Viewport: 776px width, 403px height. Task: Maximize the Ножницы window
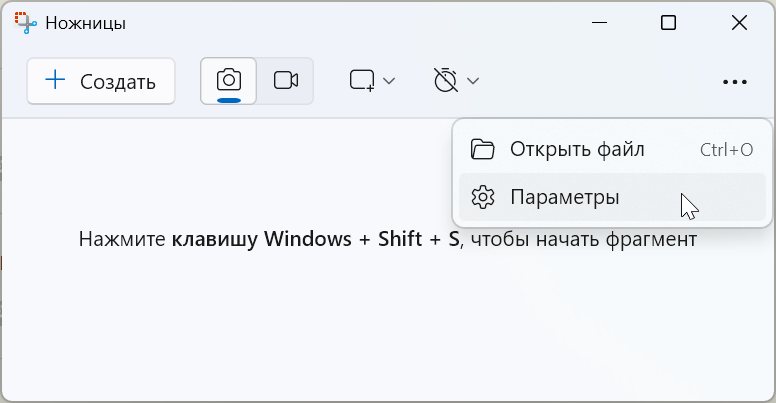pos(669,23)
